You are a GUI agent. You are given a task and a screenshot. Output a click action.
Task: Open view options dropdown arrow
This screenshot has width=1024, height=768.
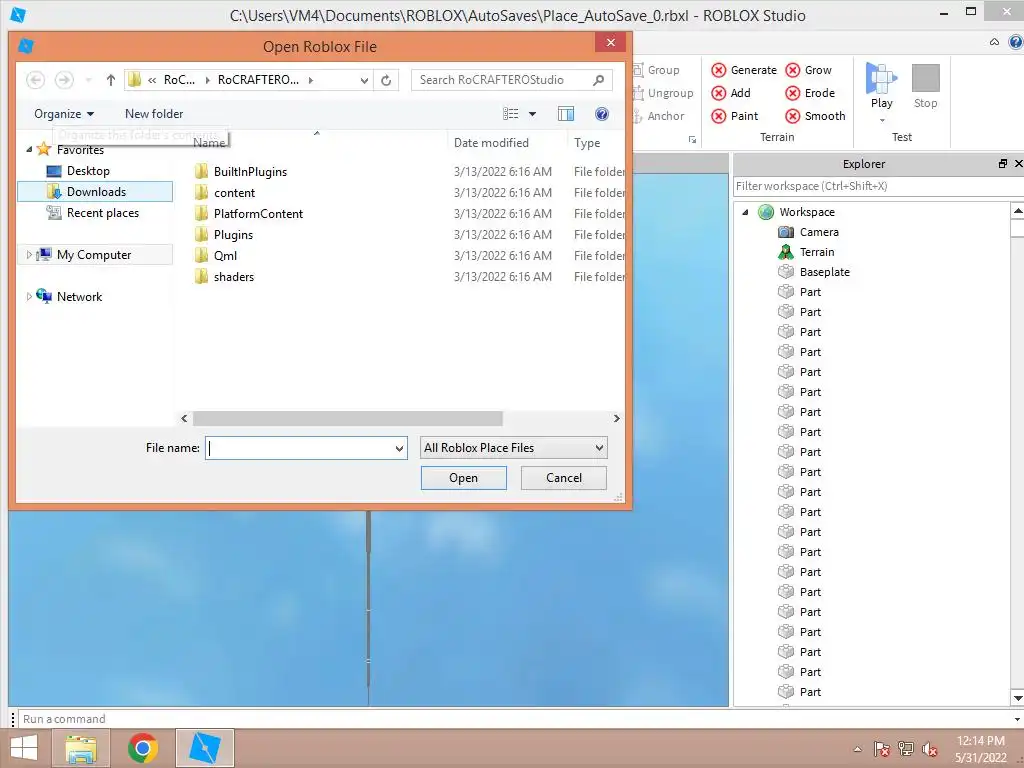(532, 114)
